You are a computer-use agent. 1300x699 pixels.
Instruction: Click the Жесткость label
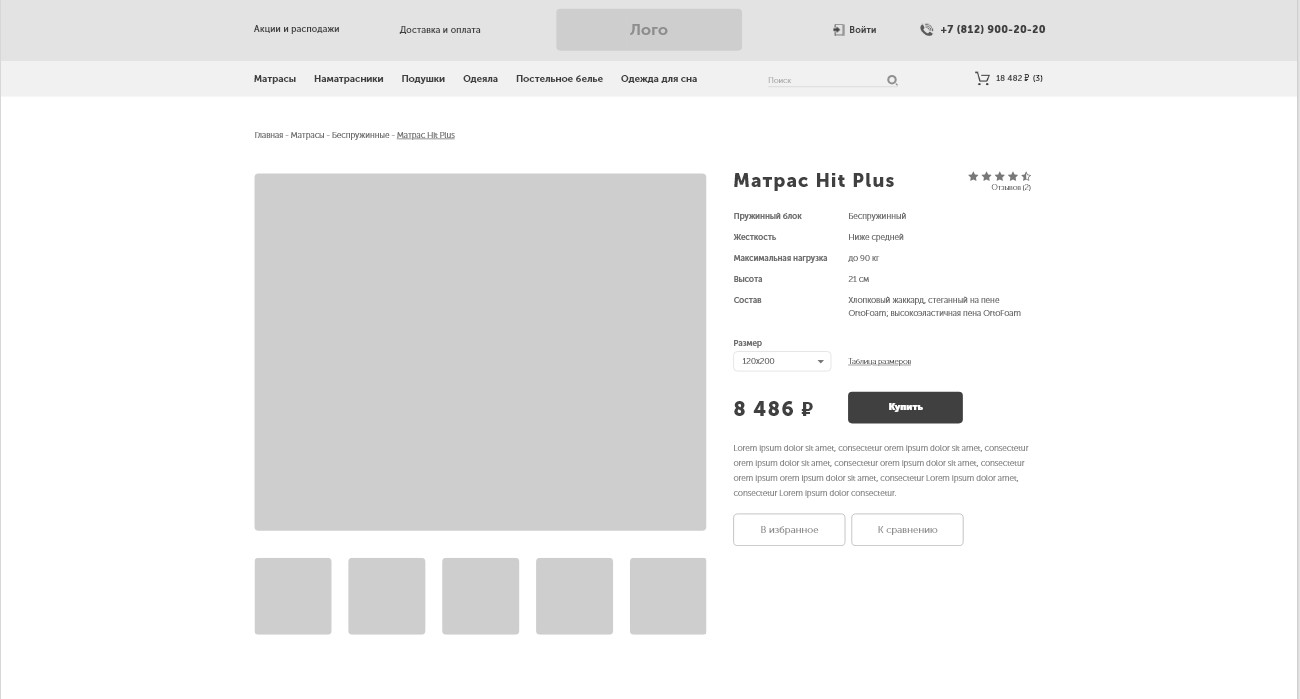pyautogui.click(x=754, y=237)
